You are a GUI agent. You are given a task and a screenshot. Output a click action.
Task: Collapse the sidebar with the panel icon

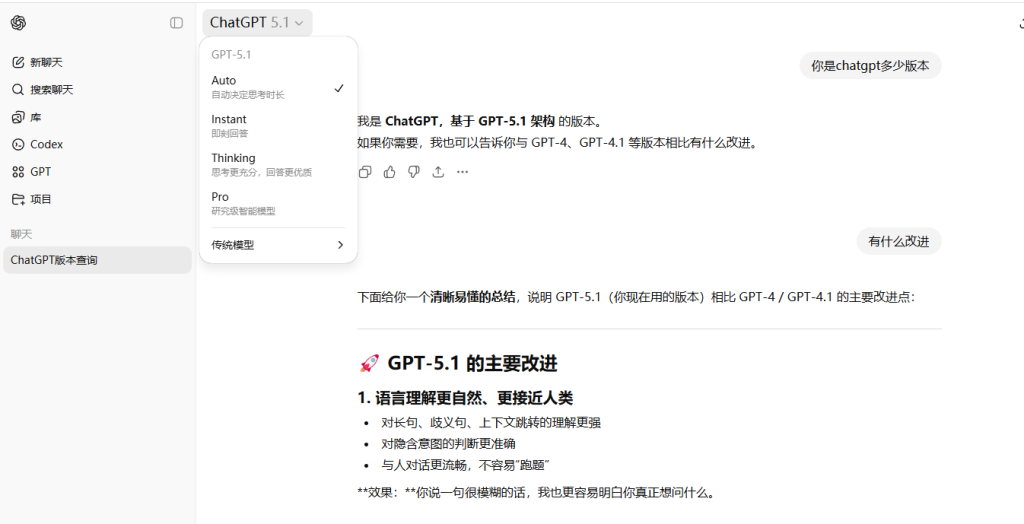(x=176, y=23)
